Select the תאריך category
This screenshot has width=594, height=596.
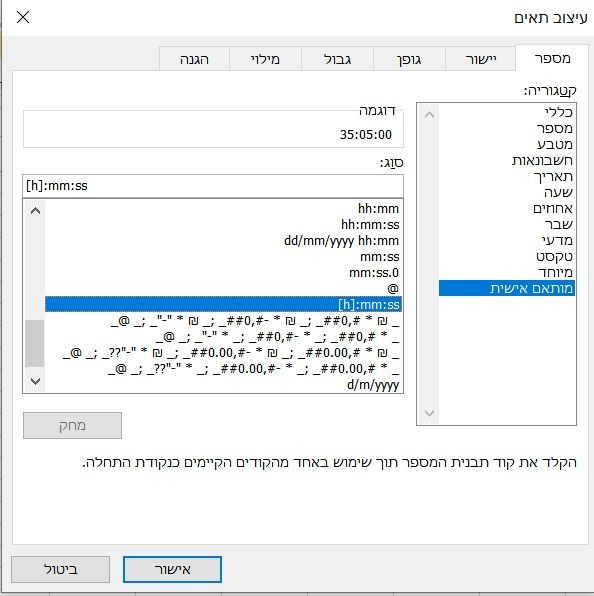coord(507,176)
